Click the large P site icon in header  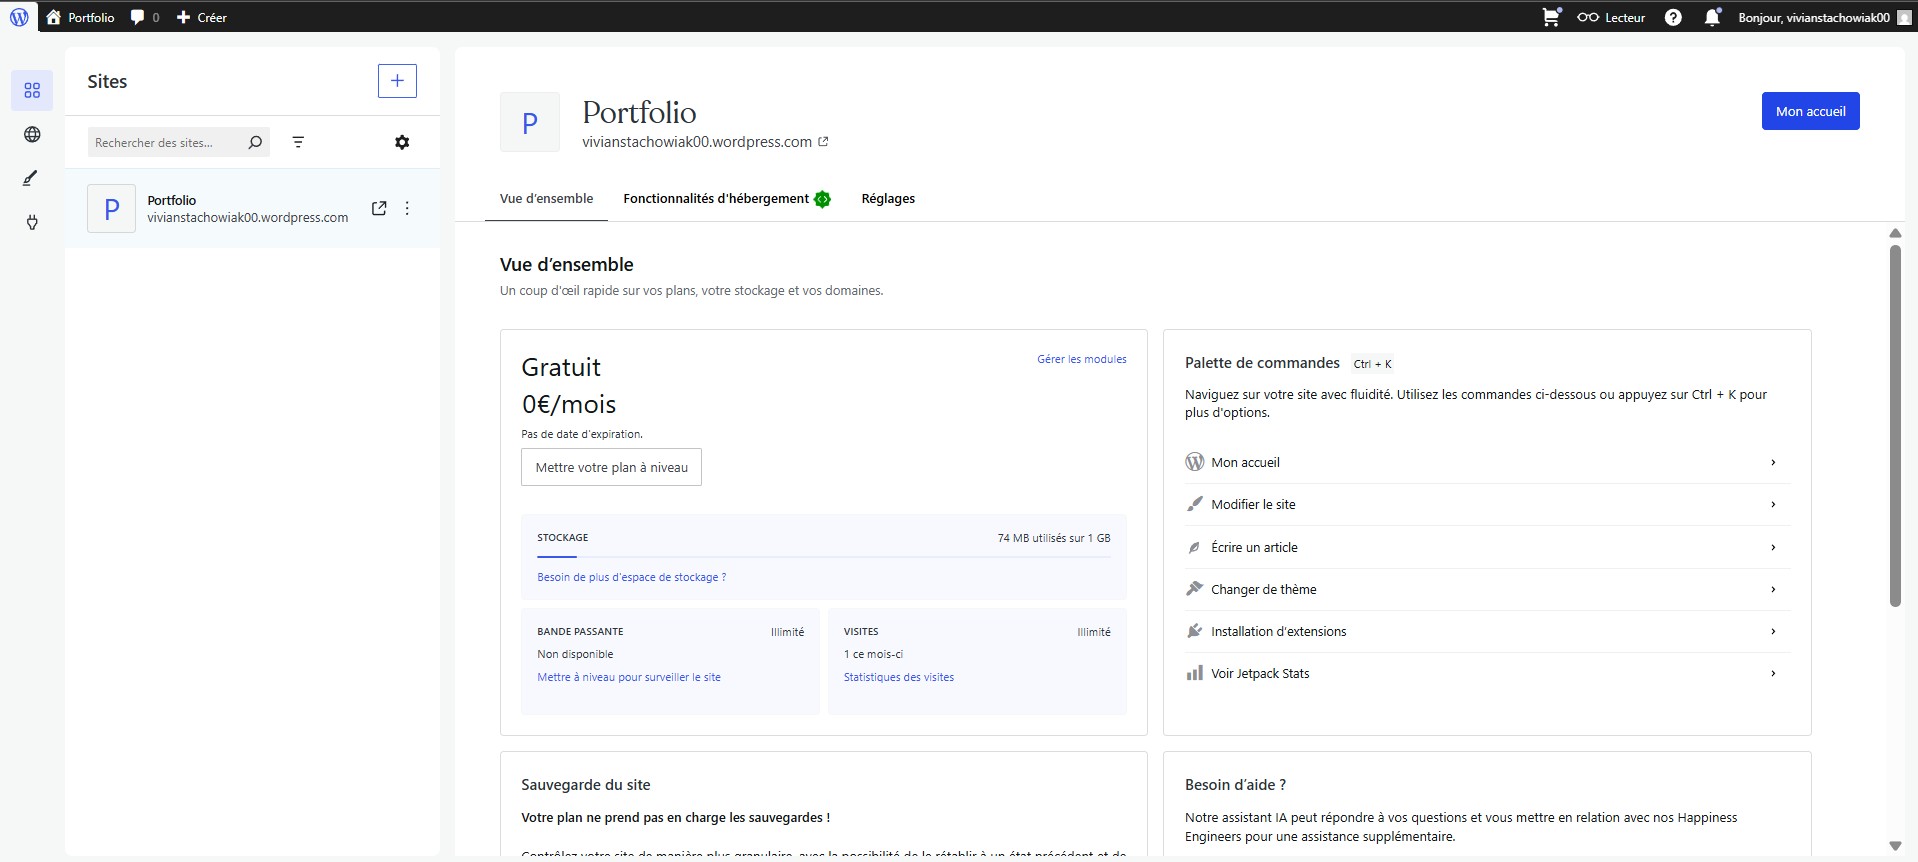(530, 122)
